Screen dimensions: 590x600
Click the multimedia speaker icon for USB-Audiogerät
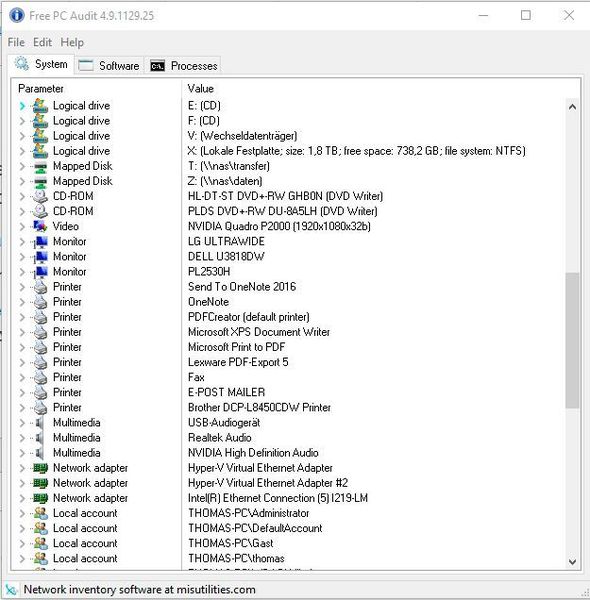click(39, 423)
